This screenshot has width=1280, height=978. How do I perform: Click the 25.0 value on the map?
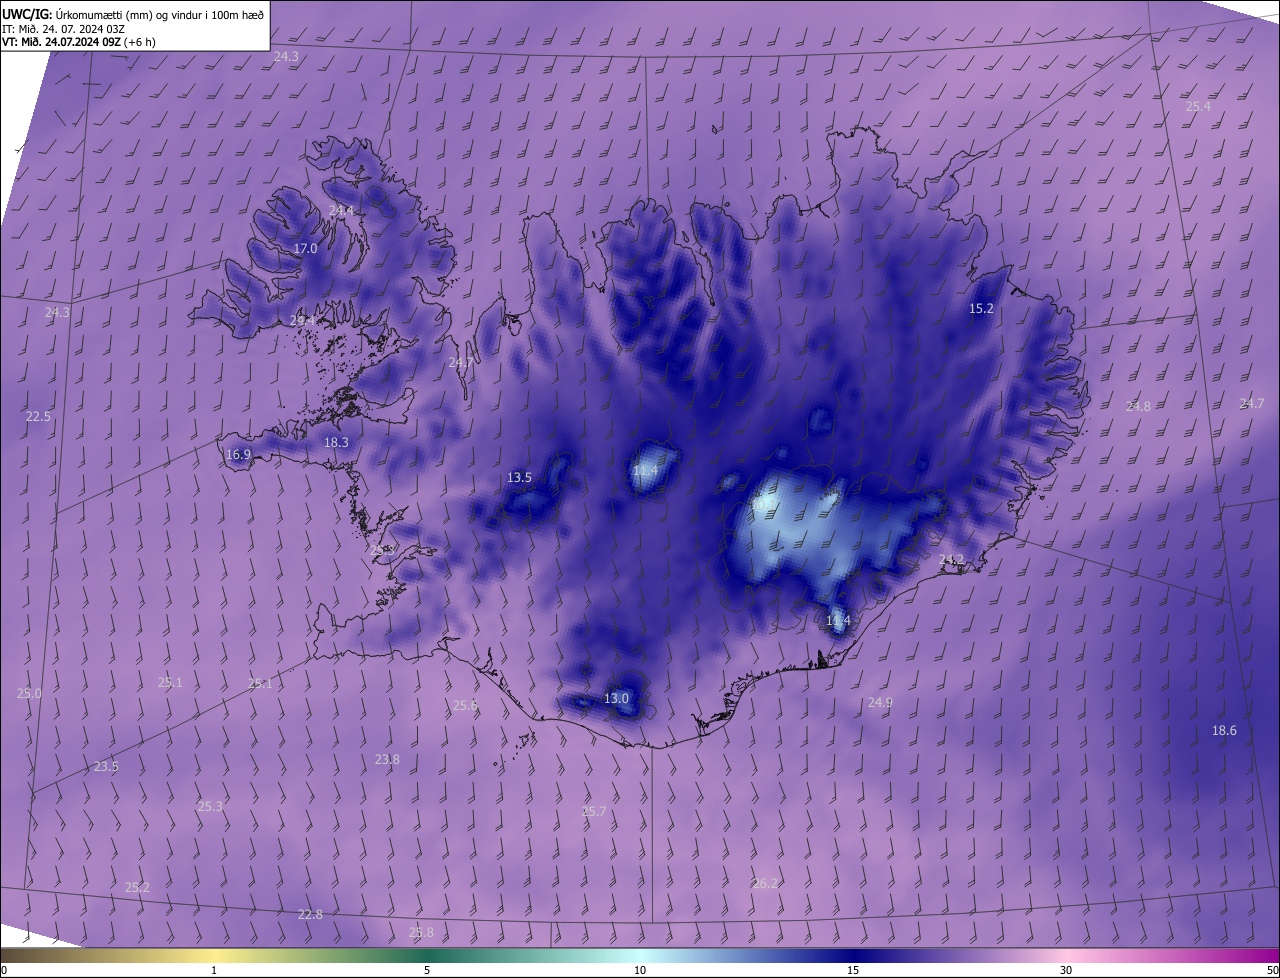(29, 694)
